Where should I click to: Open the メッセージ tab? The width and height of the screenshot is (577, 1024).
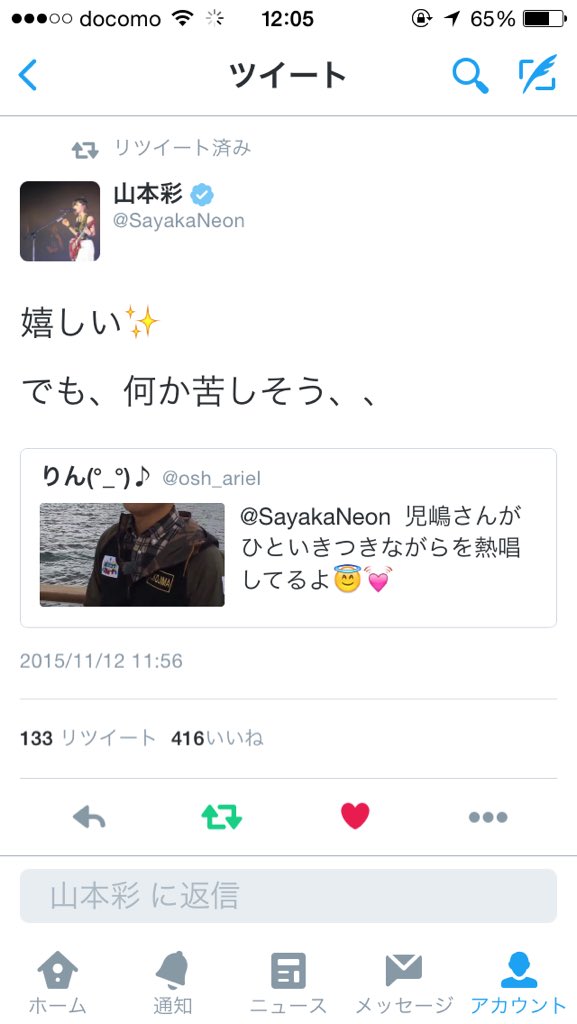[x=403, y=983]
